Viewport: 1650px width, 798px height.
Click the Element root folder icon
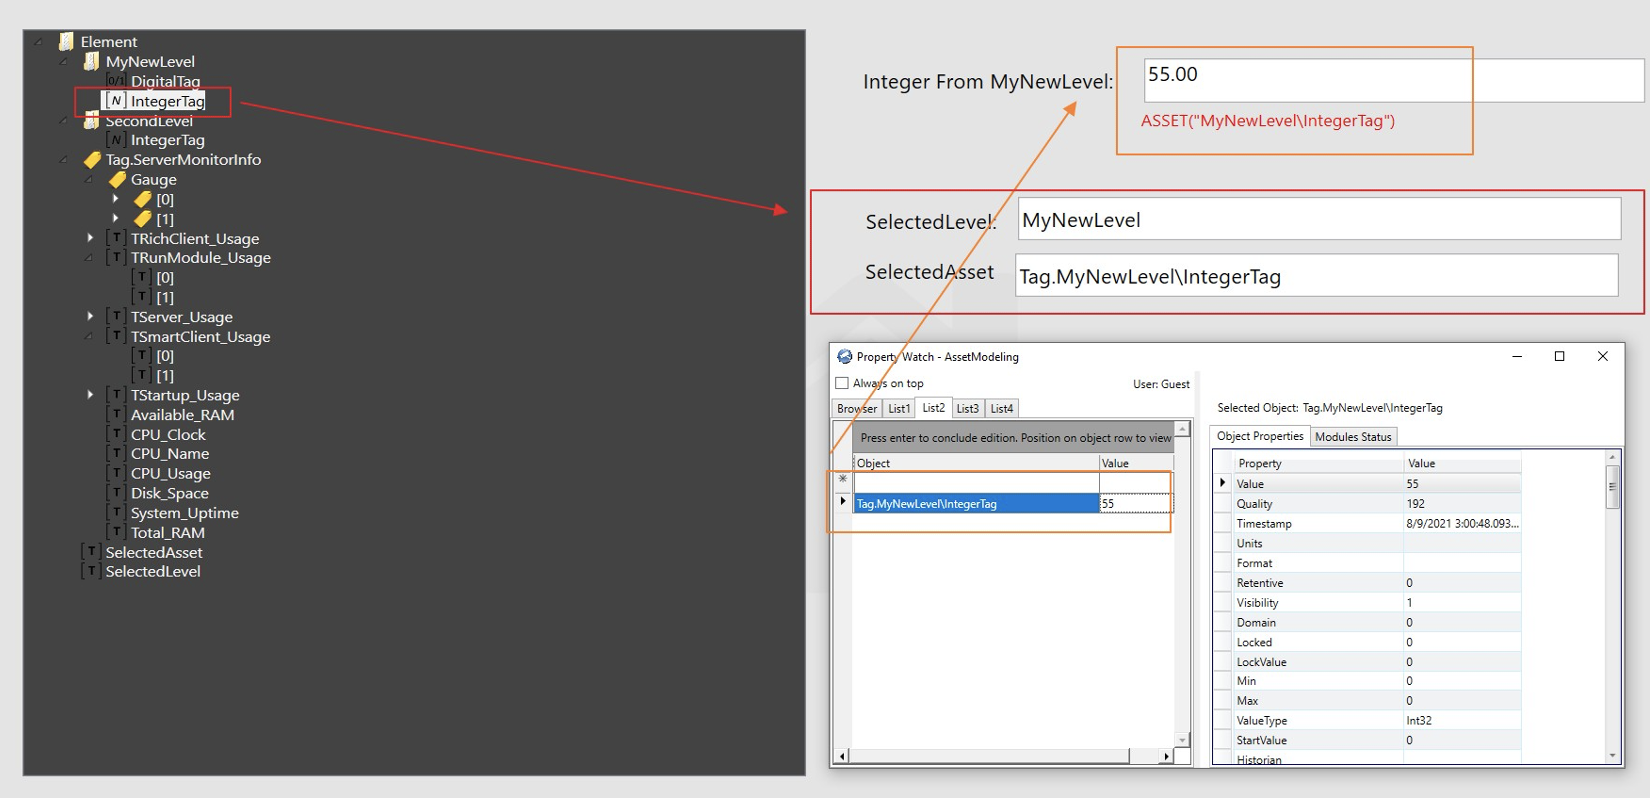pos(66,41)
